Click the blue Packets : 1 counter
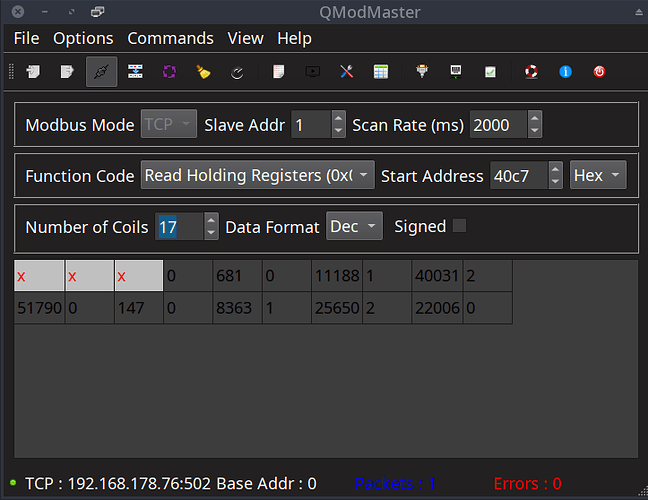Image resolution: width=648 pixels, height=500 pixels. (x=395, y=483)
